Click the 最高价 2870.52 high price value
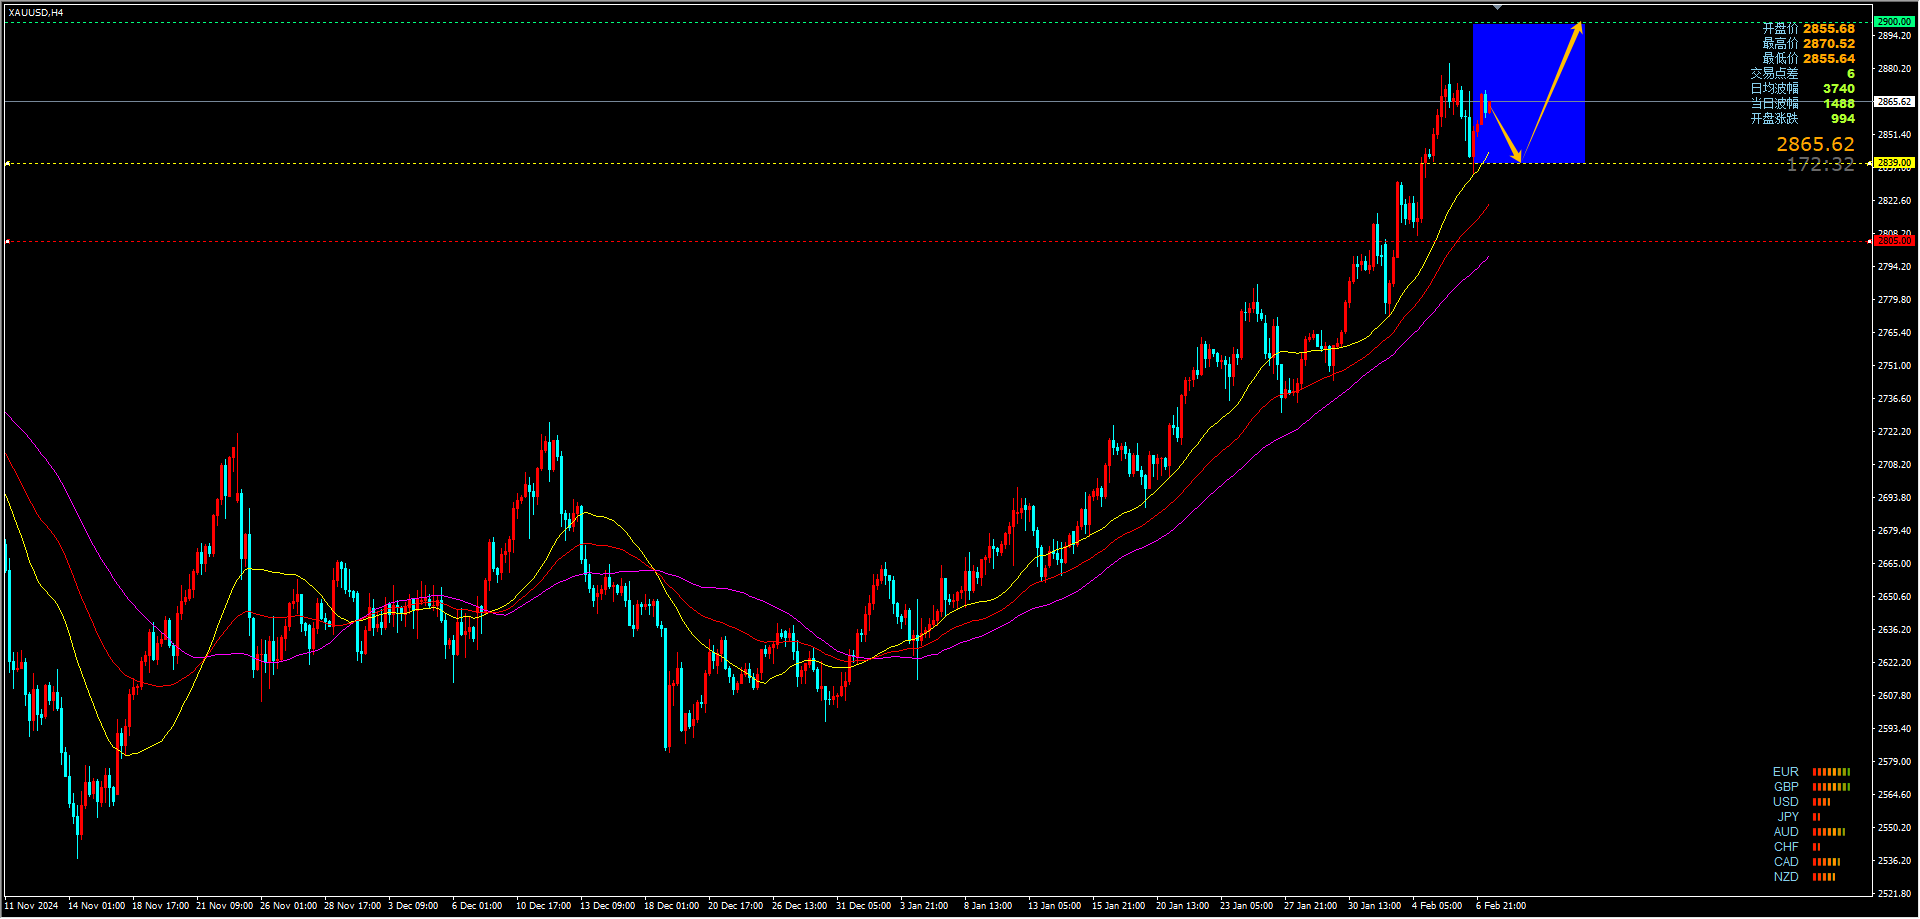 click(1829, 44)
